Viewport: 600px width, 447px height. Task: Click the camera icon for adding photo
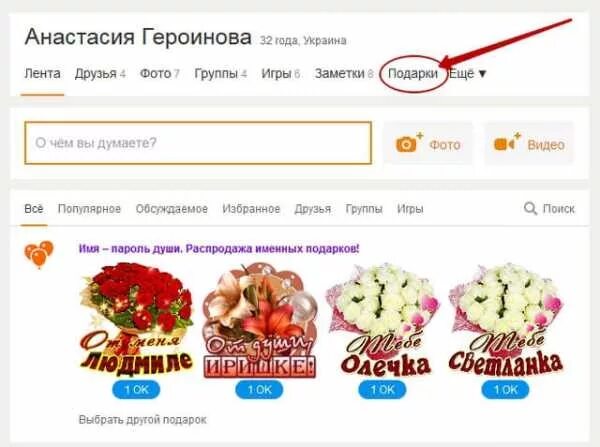pos(409,142)
